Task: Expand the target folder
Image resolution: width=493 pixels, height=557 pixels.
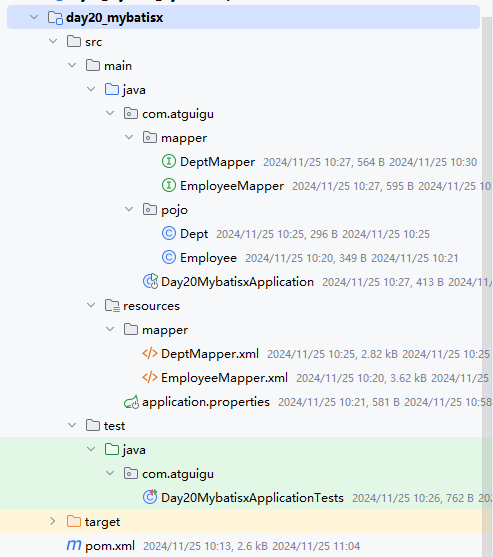Action: 53,521
